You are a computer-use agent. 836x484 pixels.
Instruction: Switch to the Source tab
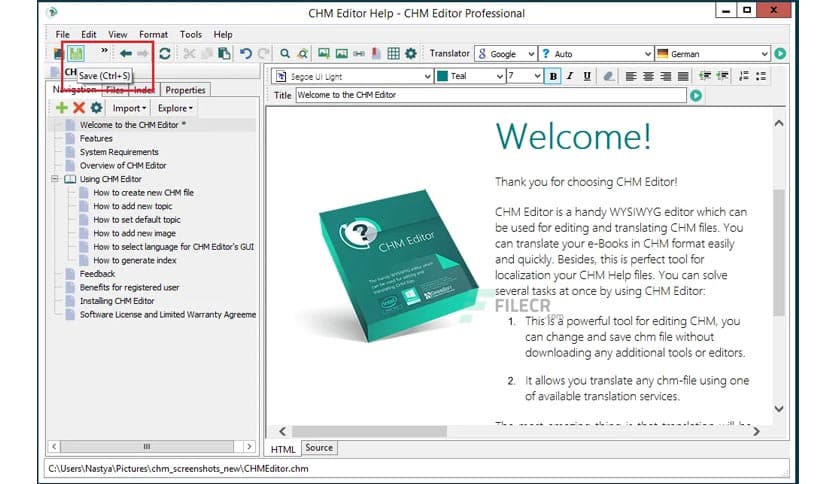pos(319,448)
